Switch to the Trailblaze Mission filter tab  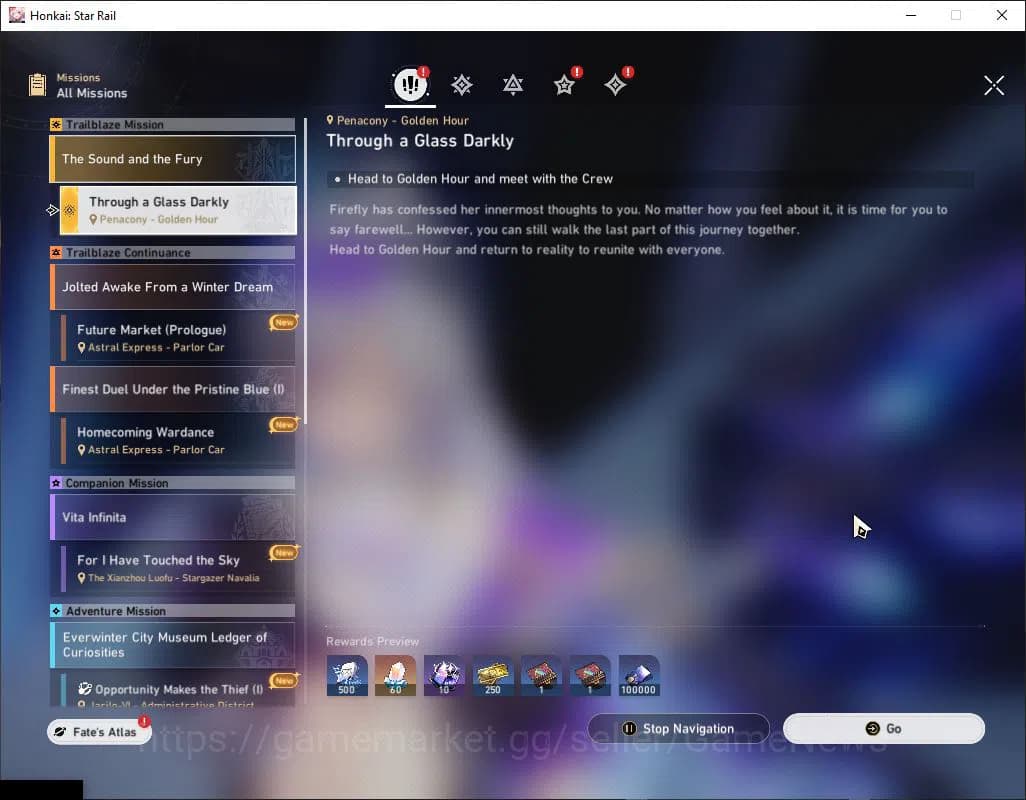pyautogui.click(x=461, y=85)
